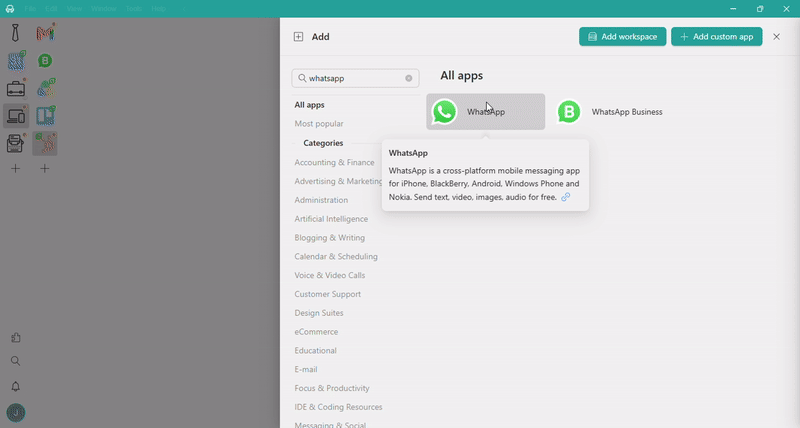Open the Gmail app in sidebar
800x428 pixels.
pos(45,33)
